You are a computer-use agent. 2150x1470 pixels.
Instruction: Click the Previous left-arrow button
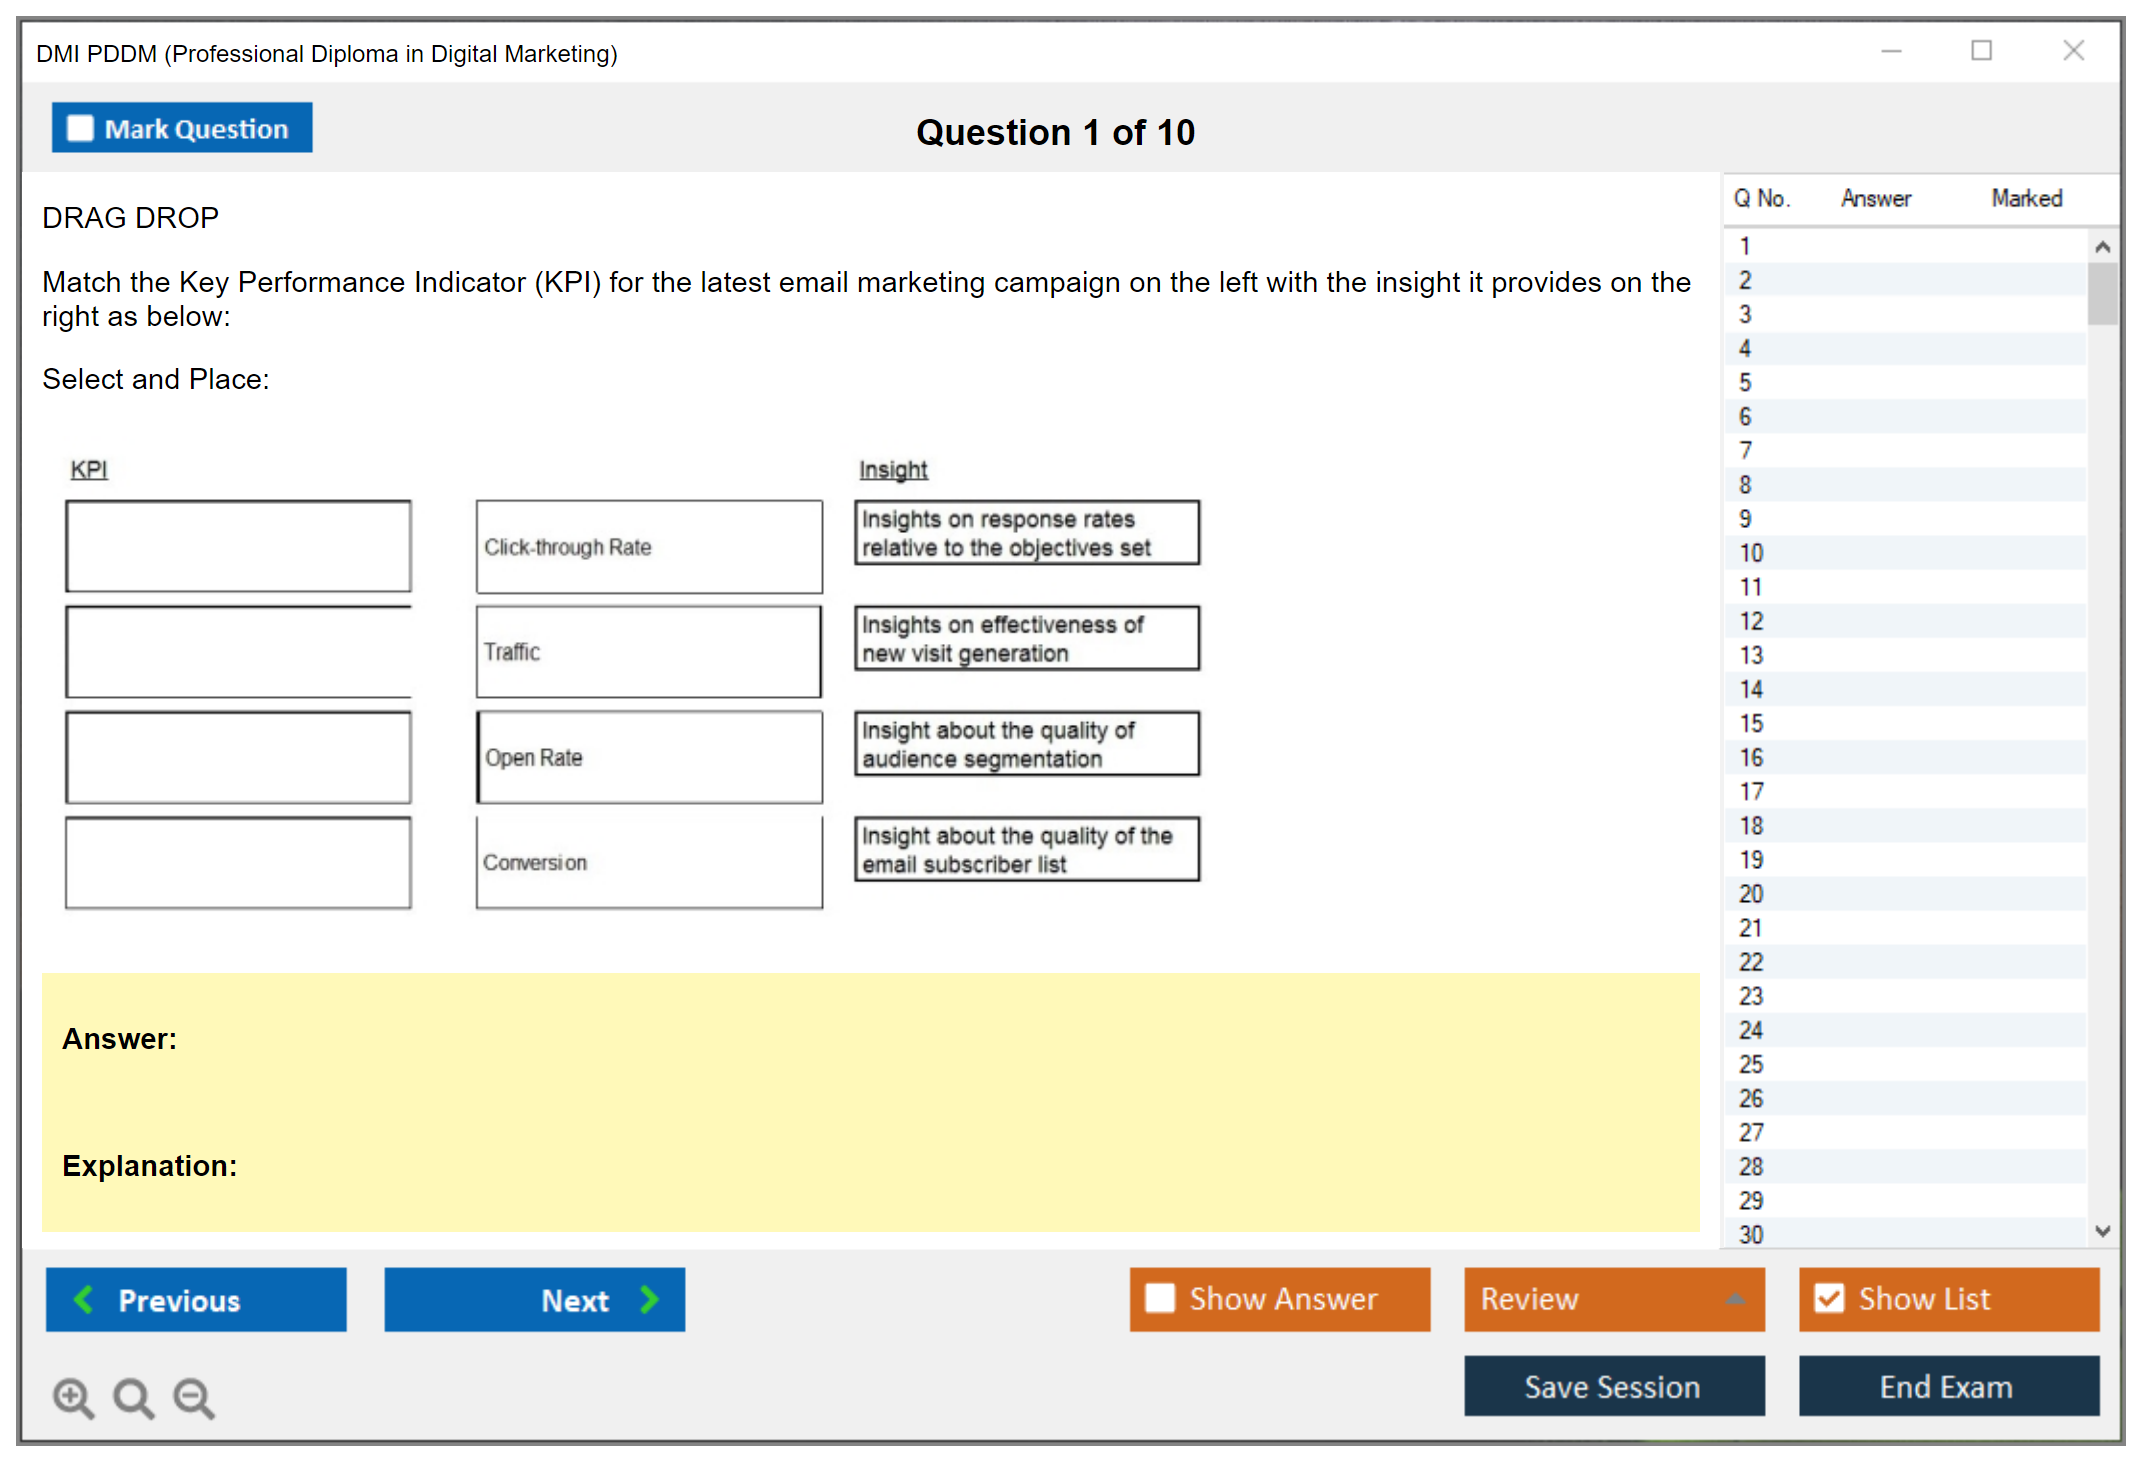(196, 1299)
